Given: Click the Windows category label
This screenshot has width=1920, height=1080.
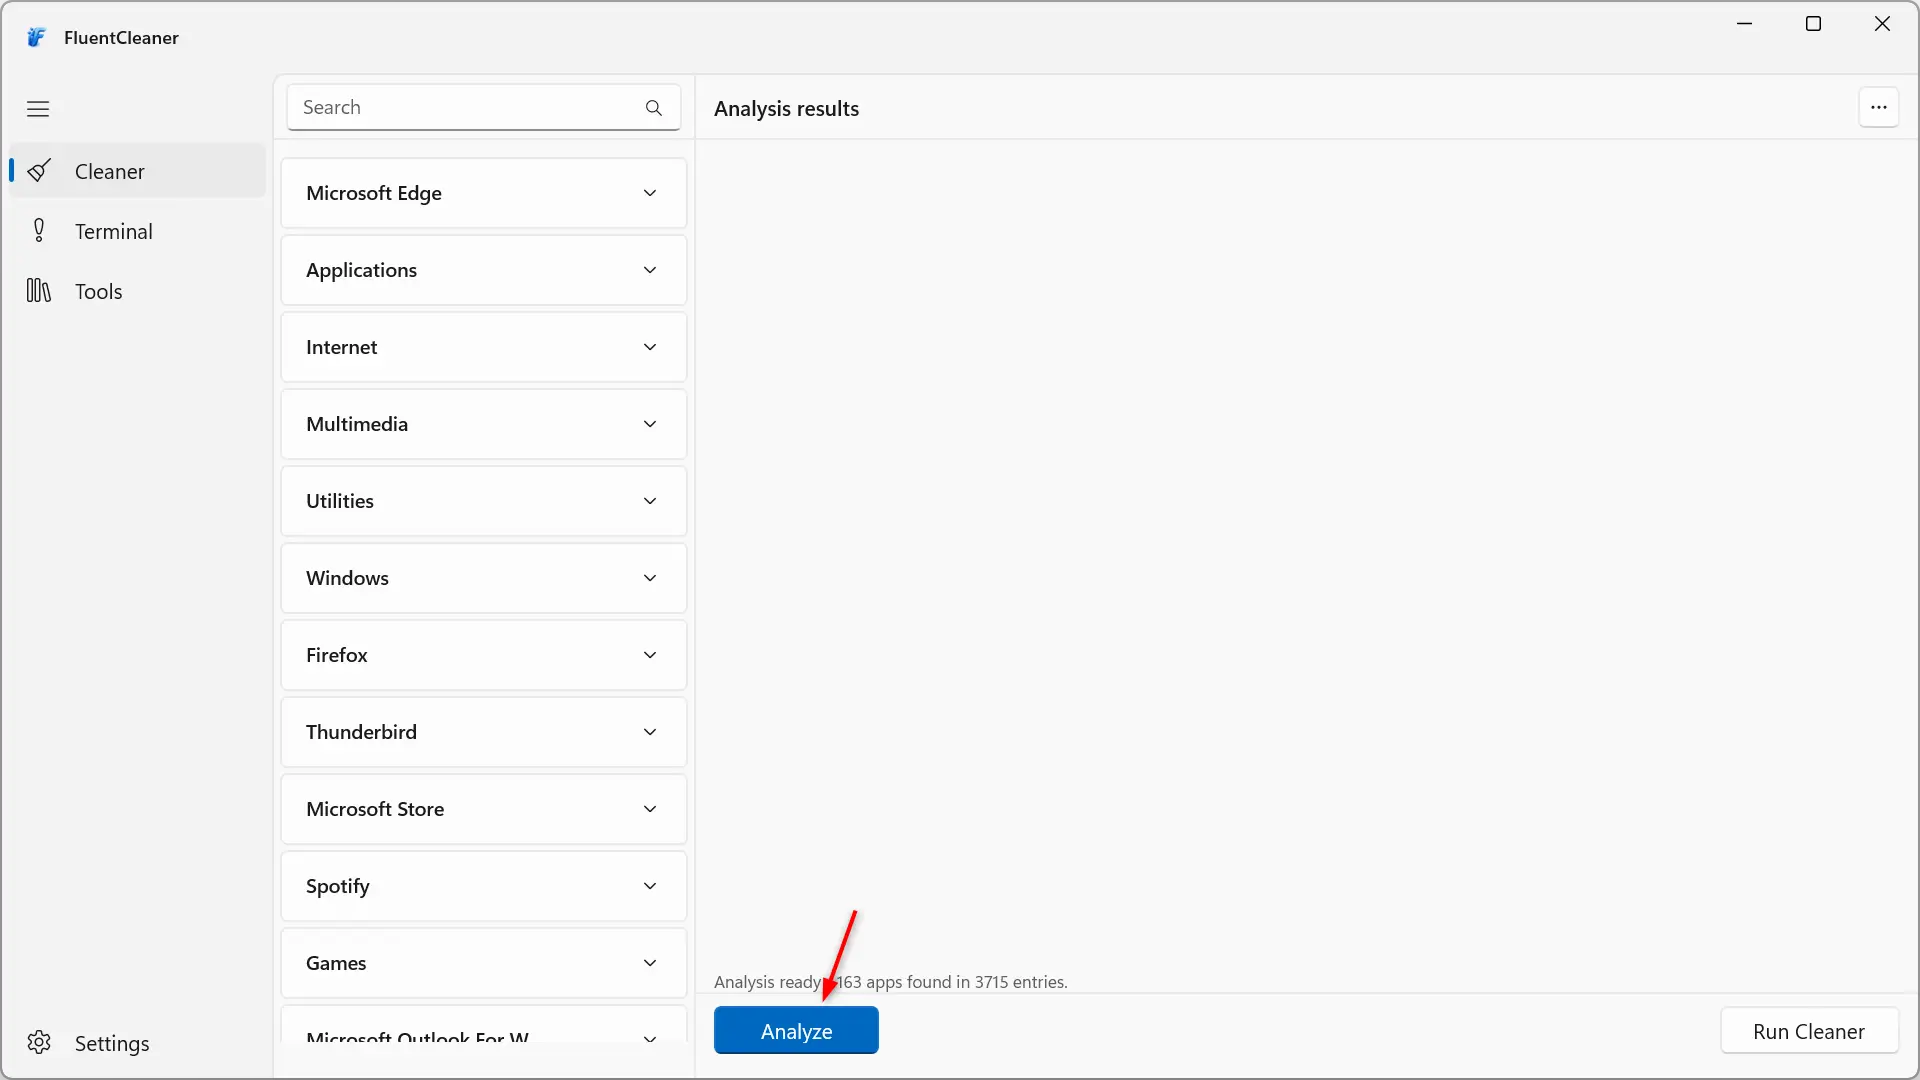Looking at the screenshot, I should (x=347, y=578).
